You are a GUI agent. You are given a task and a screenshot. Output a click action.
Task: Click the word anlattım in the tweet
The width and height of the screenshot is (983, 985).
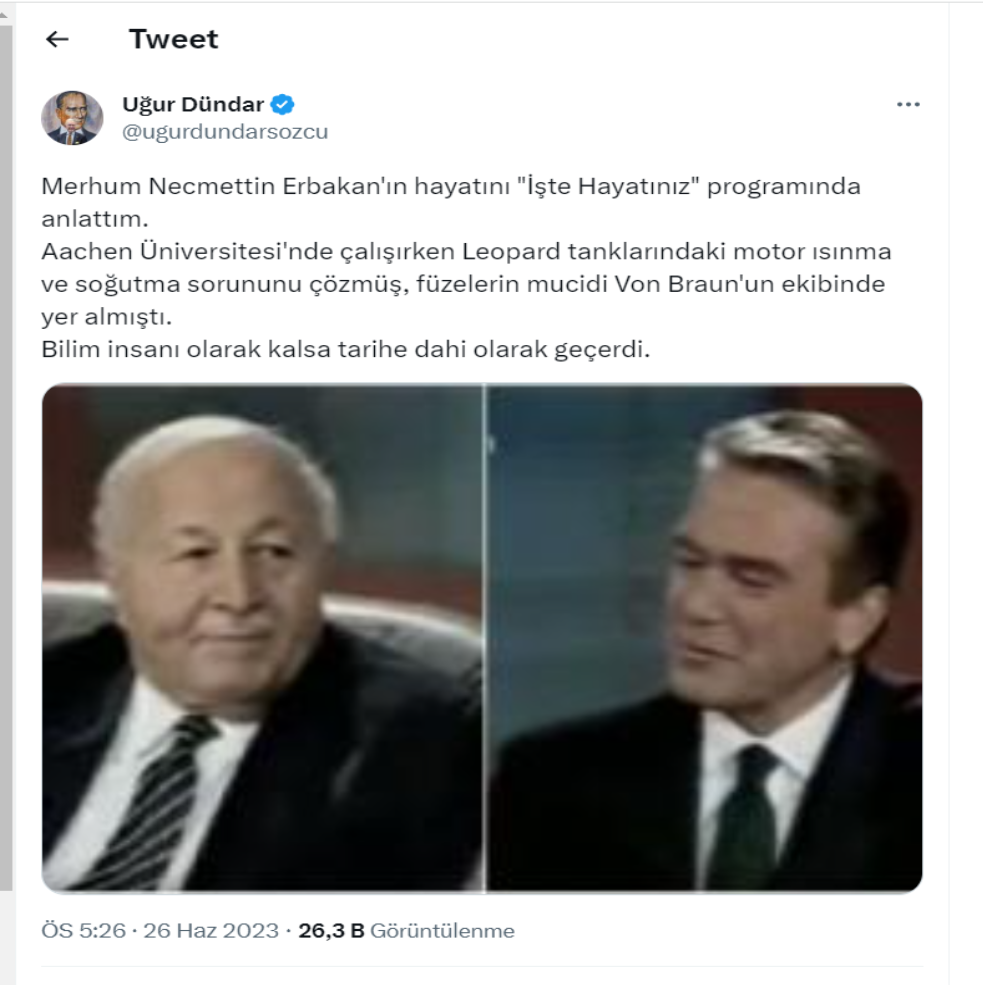pyautogui.click(x=95, y=219)
